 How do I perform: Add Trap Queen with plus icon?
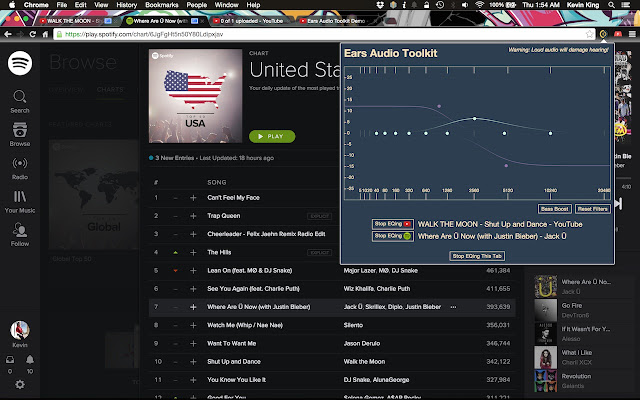pos(193,216)
